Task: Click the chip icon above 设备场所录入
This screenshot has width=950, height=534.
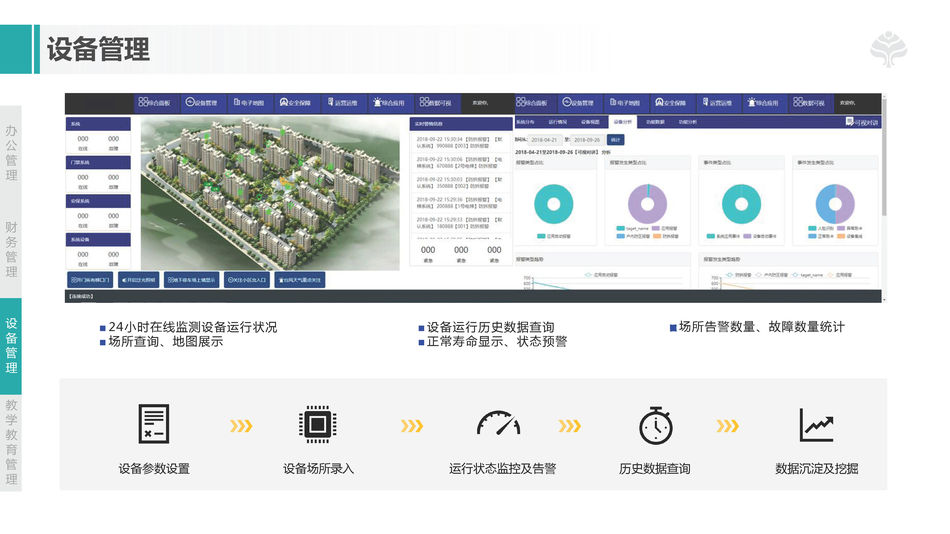Action: 317,424
